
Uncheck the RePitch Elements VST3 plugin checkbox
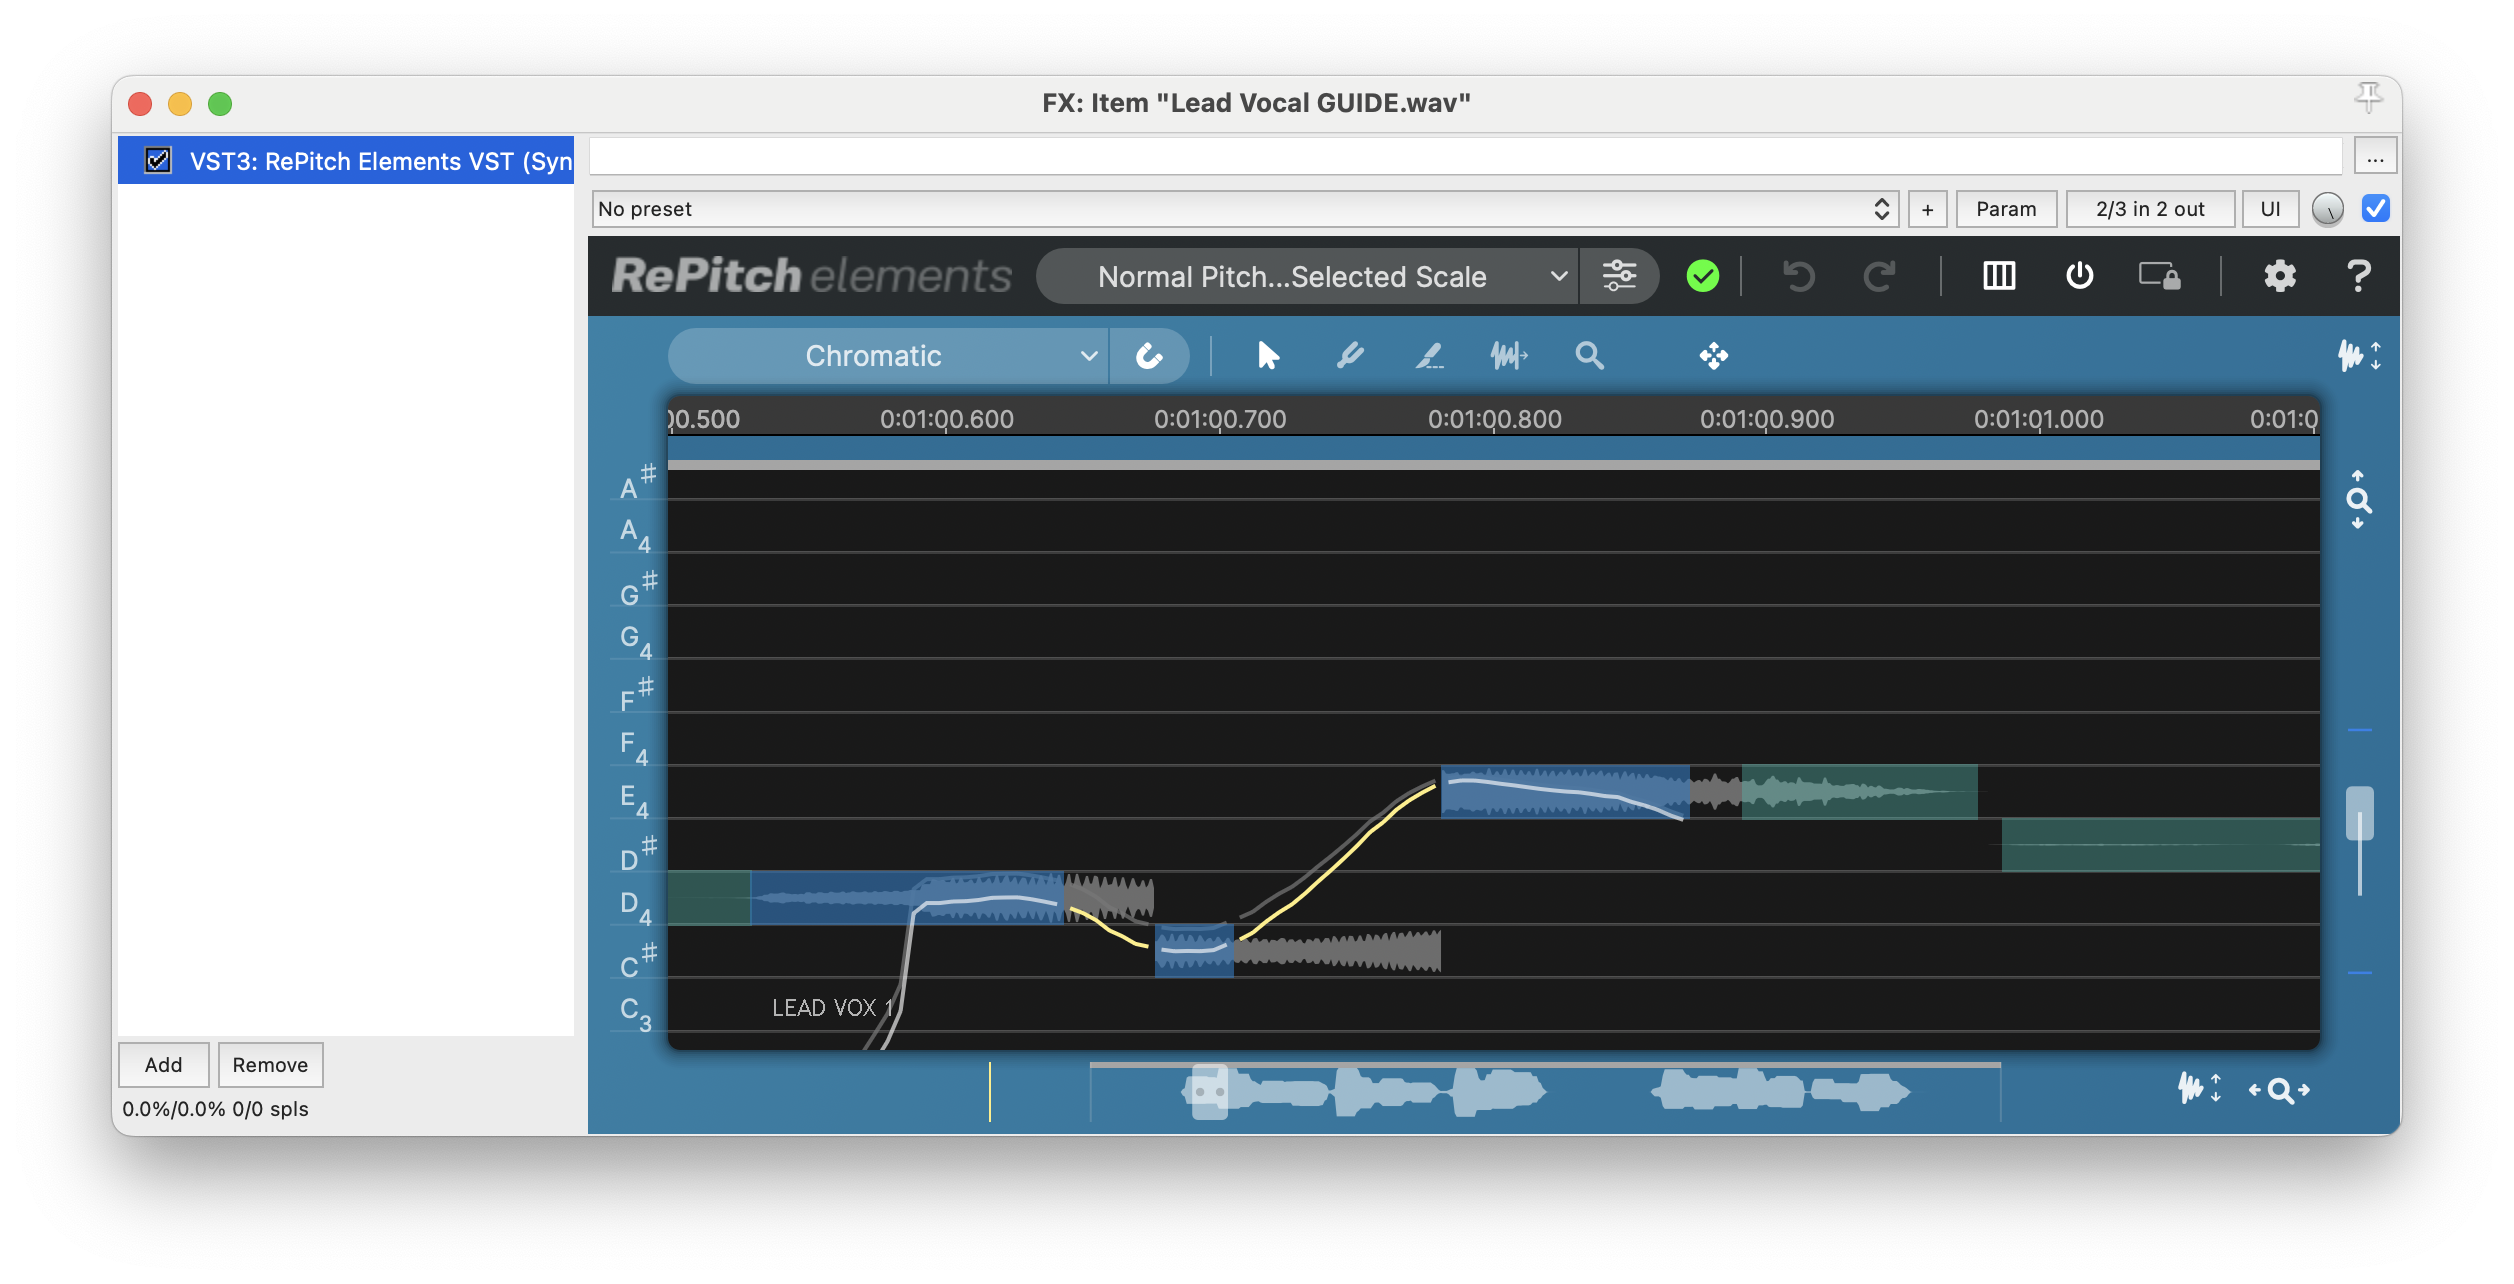pyautogui.click(x=158, y=161)
